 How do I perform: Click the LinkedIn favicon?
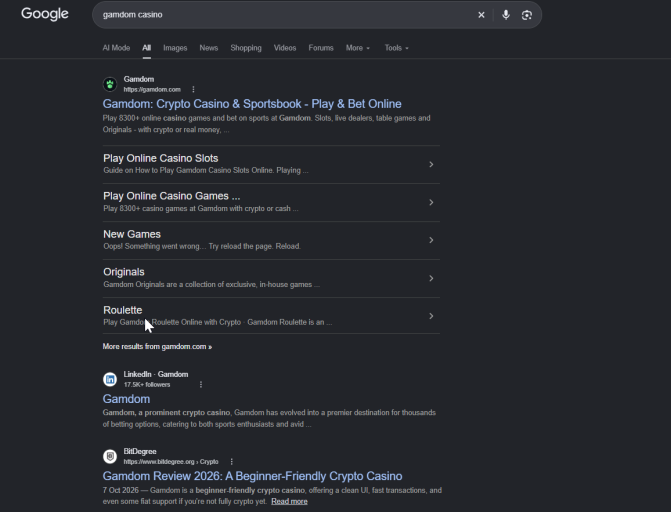pos(110,379)
